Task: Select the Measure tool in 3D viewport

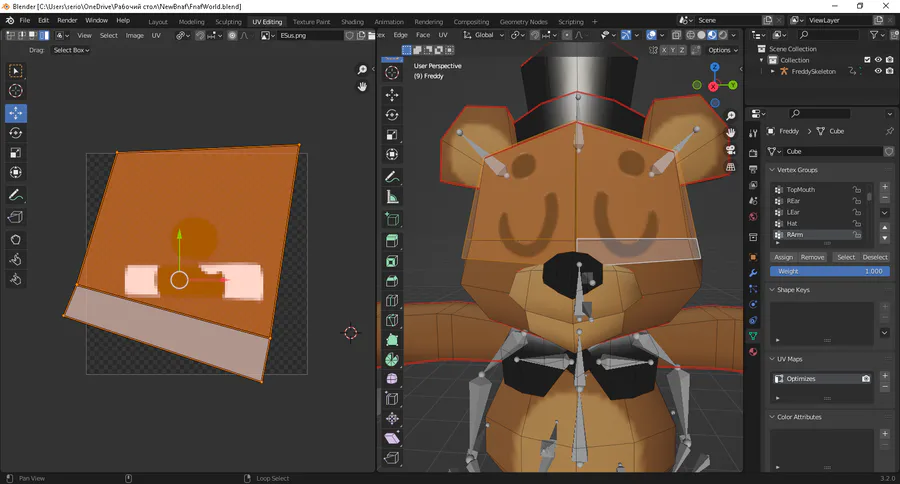Action: pos(392,198)
